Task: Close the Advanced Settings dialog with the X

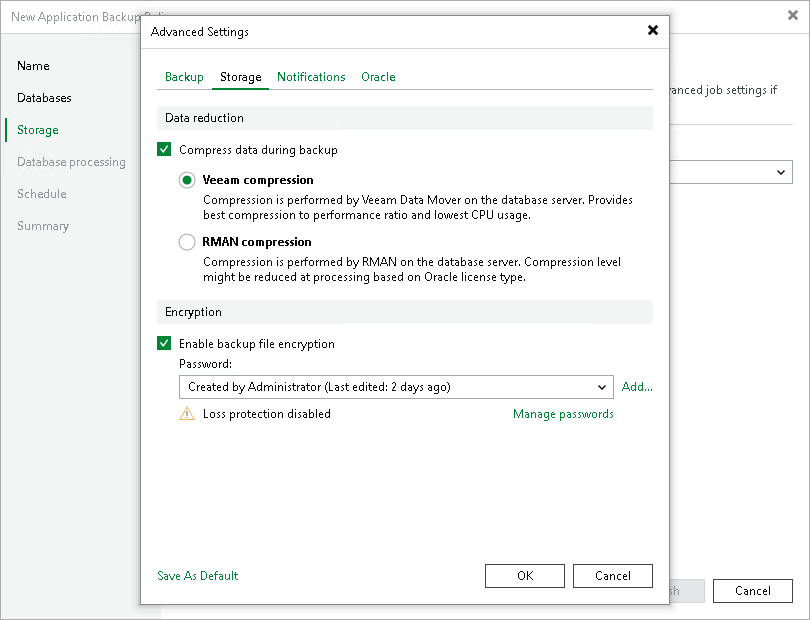Action: tap(653, 30)
